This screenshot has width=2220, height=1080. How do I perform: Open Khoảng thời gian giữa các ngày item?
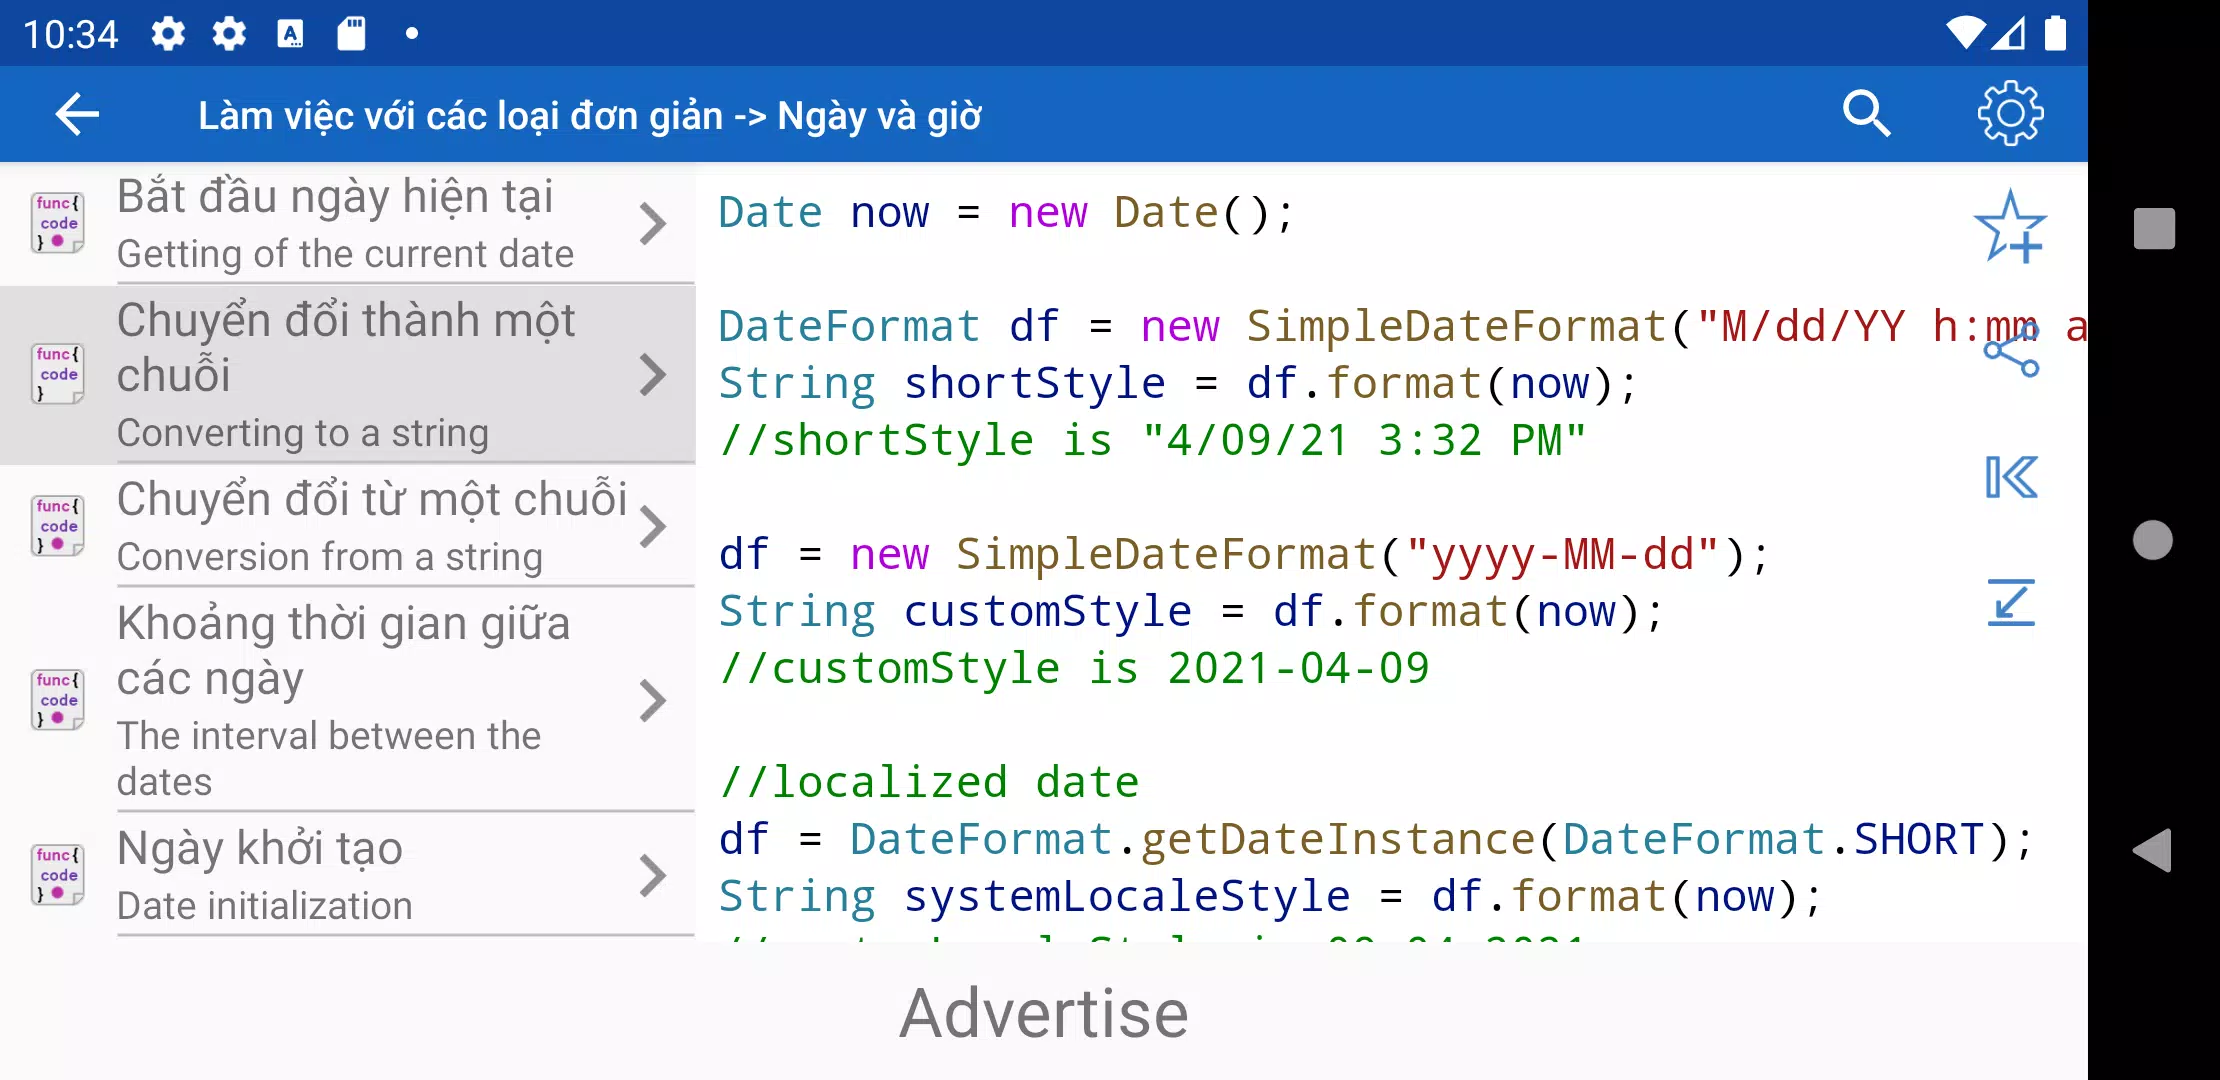click(x=348, y=700)
